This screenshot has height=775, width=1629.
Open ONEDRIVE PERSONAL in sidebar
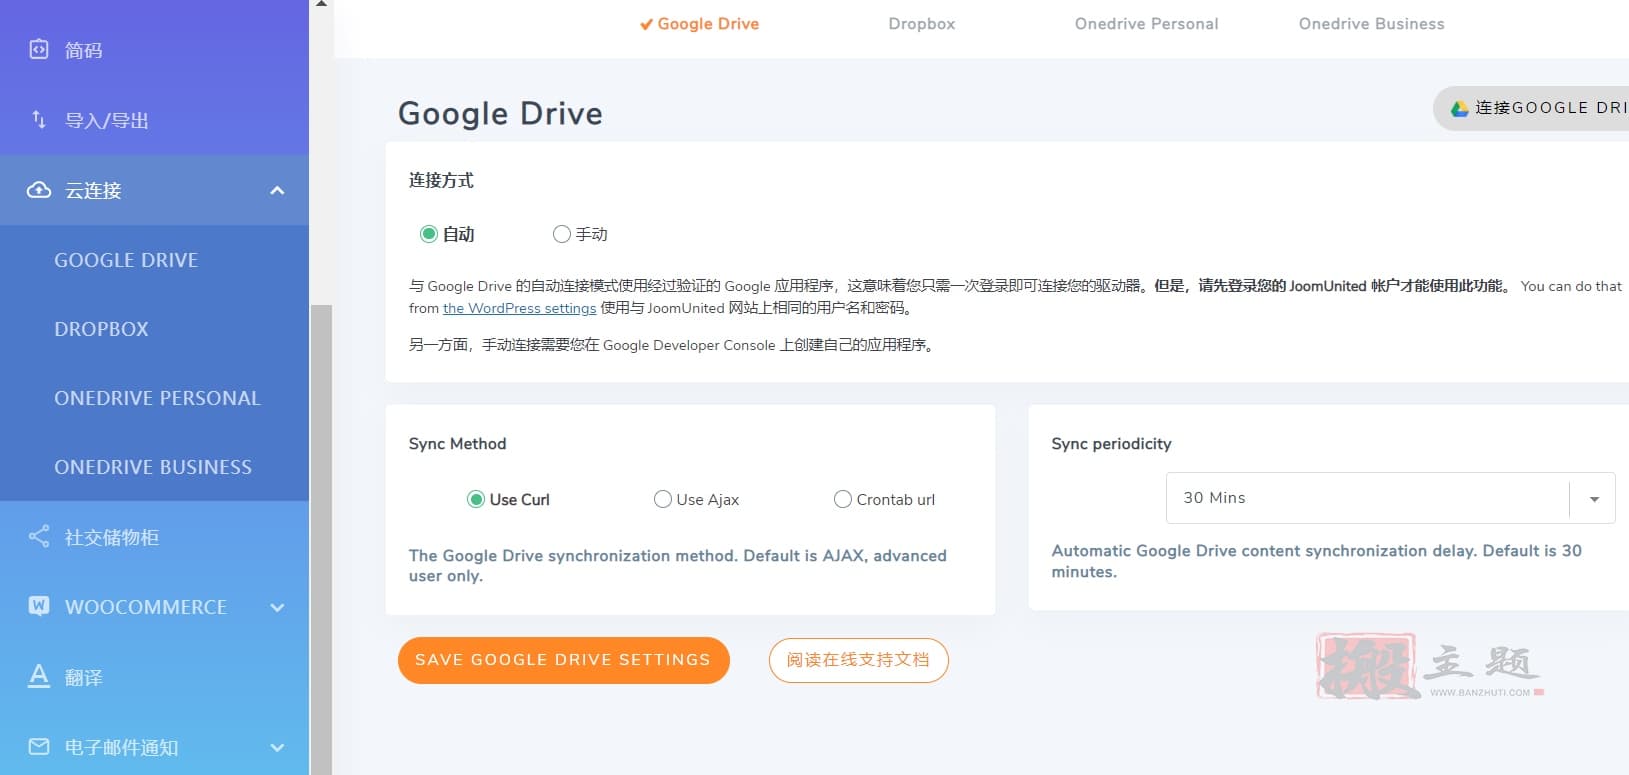coord(157,398)
